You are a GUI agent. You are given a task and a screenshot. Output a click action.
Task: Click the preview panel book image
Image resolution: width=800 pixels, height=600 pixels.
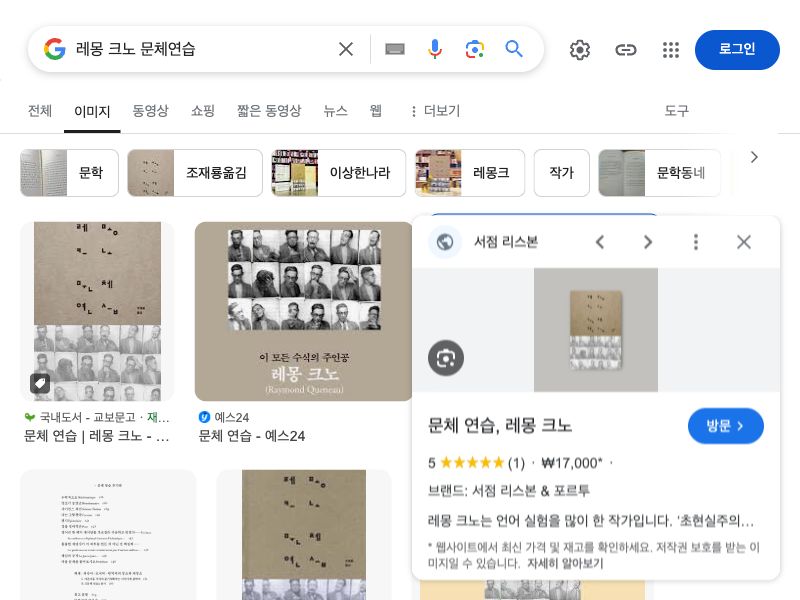tap(596, 330)
